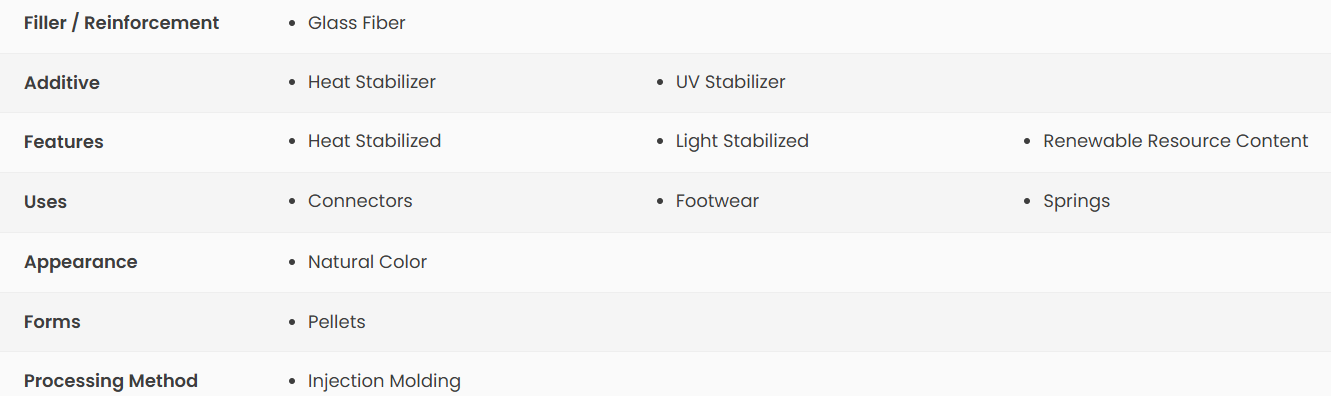The image size is (1331, 396).
Task: Click the Glass Fiber filler entry
Action: coord(357,23)
